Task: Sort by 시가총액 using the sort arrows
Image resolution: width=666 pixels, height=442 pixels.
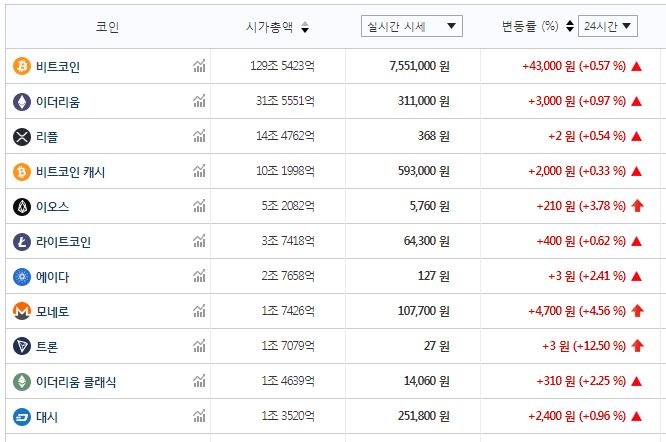Action: [305, 28]
